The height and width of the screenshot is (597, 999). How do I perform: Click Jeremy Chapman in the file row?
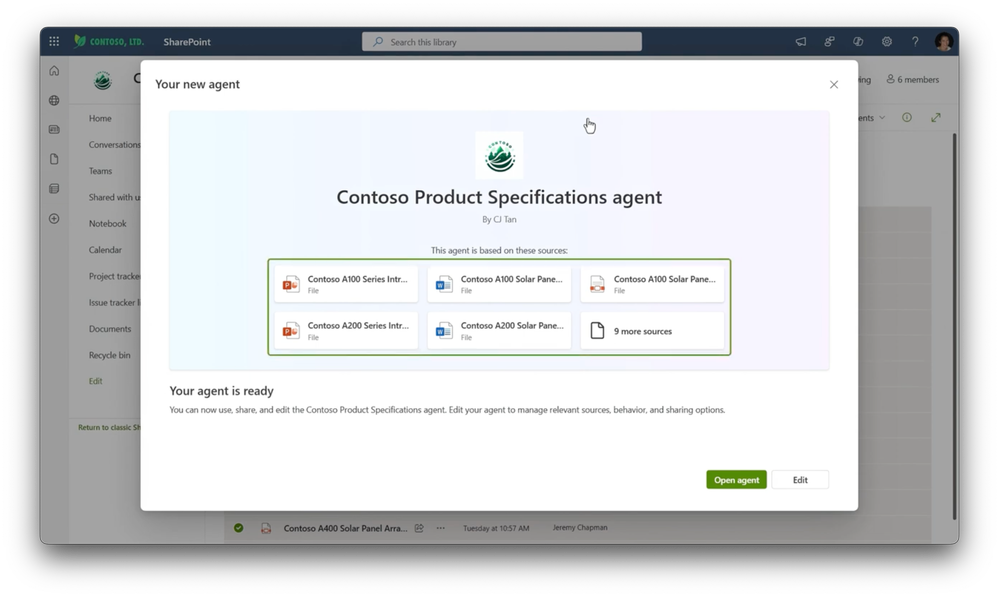(x=580, y=528)
